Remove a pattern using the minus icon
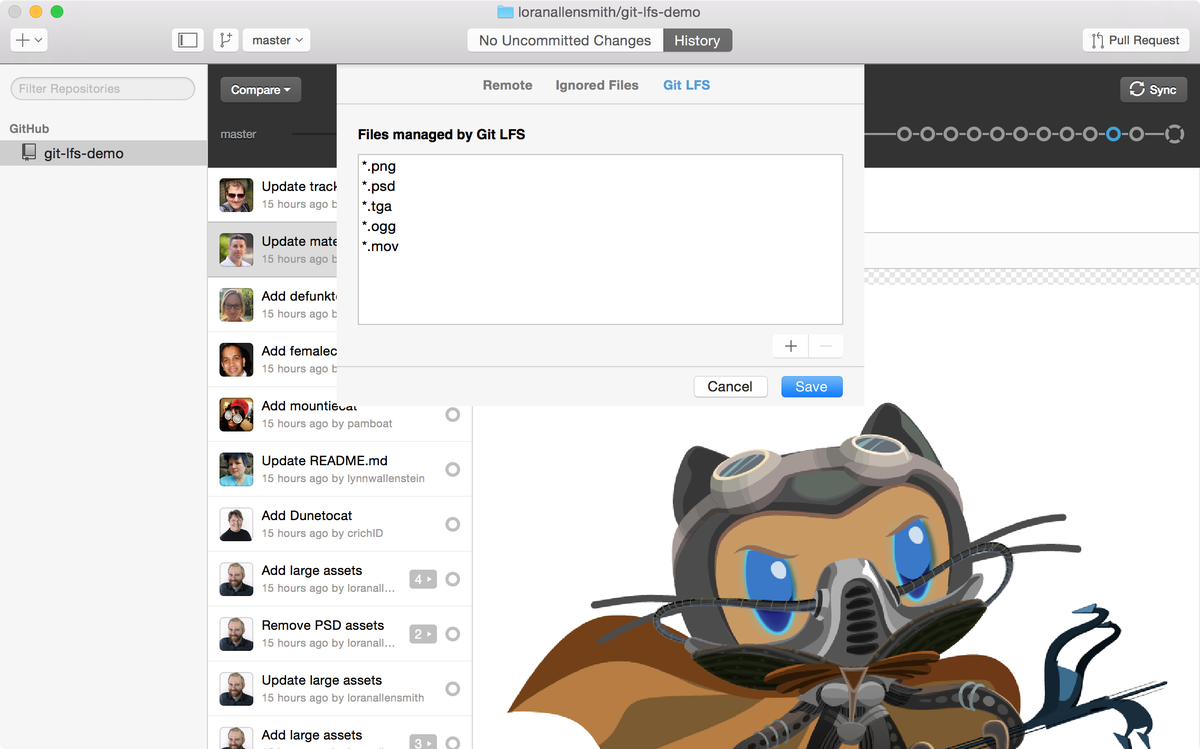 tap(826, 345)
